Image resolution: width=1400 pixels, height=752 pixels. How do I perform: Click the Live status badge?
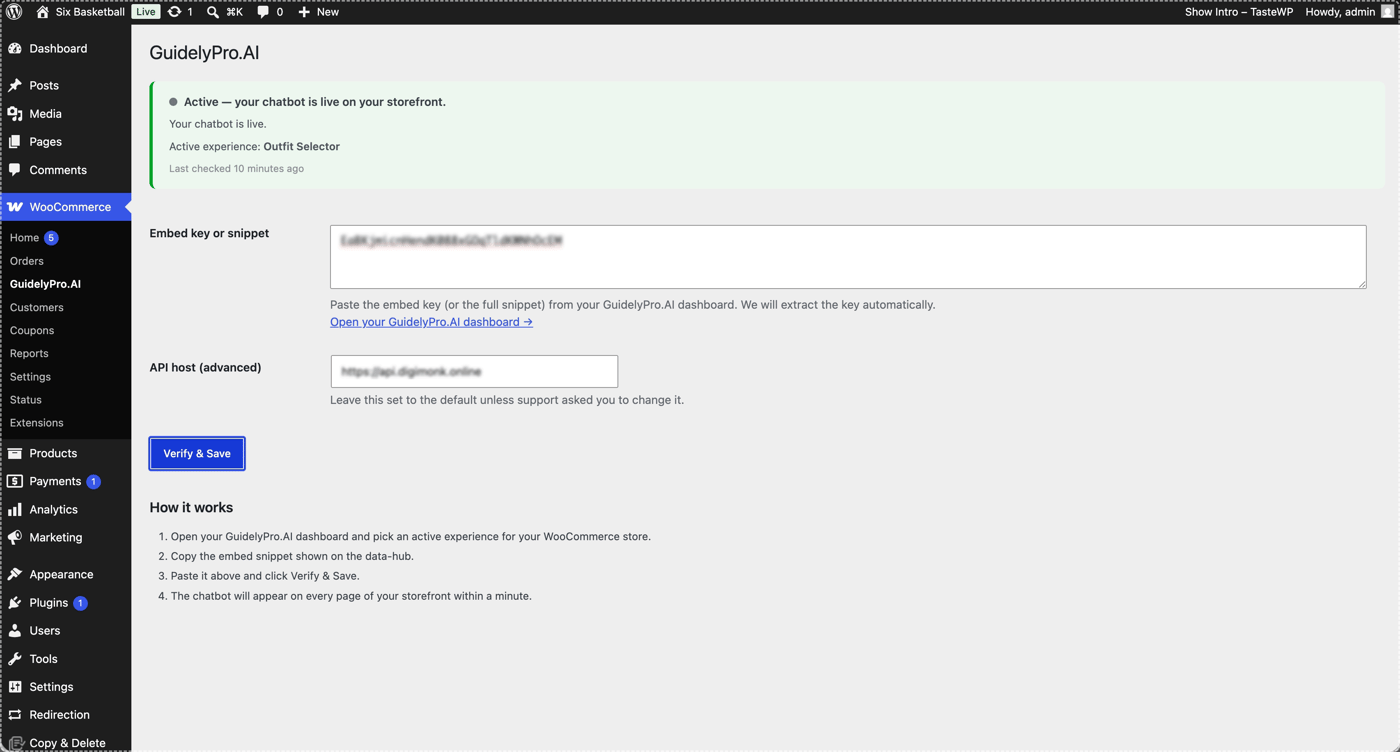pyautogui.click(x=146, y=12)
